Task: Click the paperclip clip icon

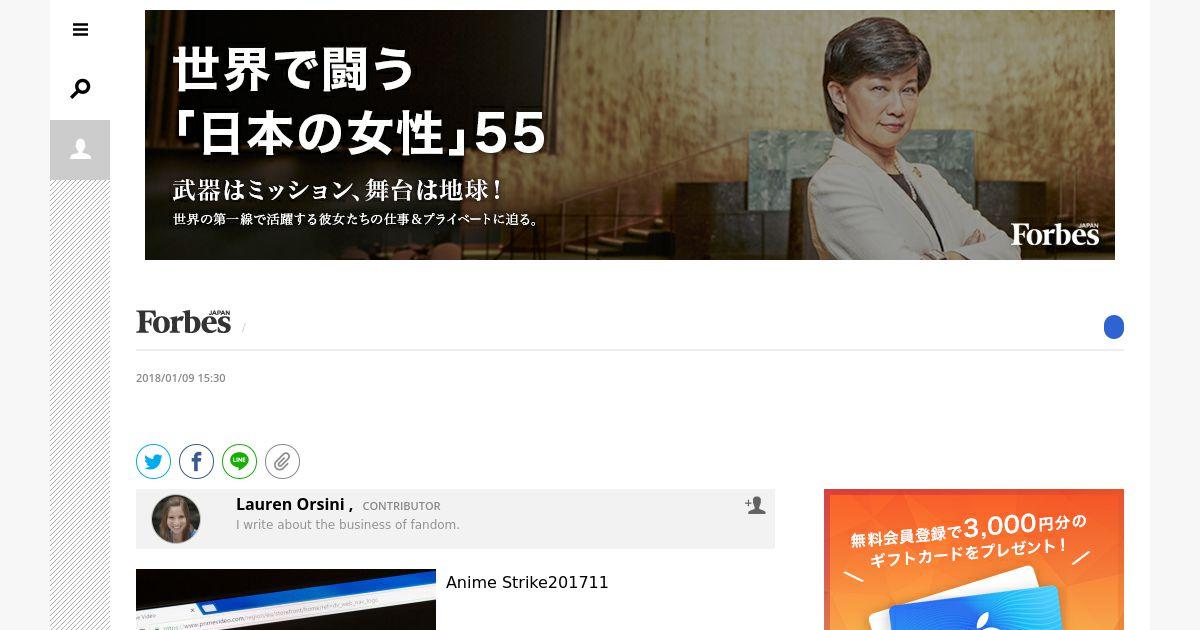Action: click(x=282, y=461)
